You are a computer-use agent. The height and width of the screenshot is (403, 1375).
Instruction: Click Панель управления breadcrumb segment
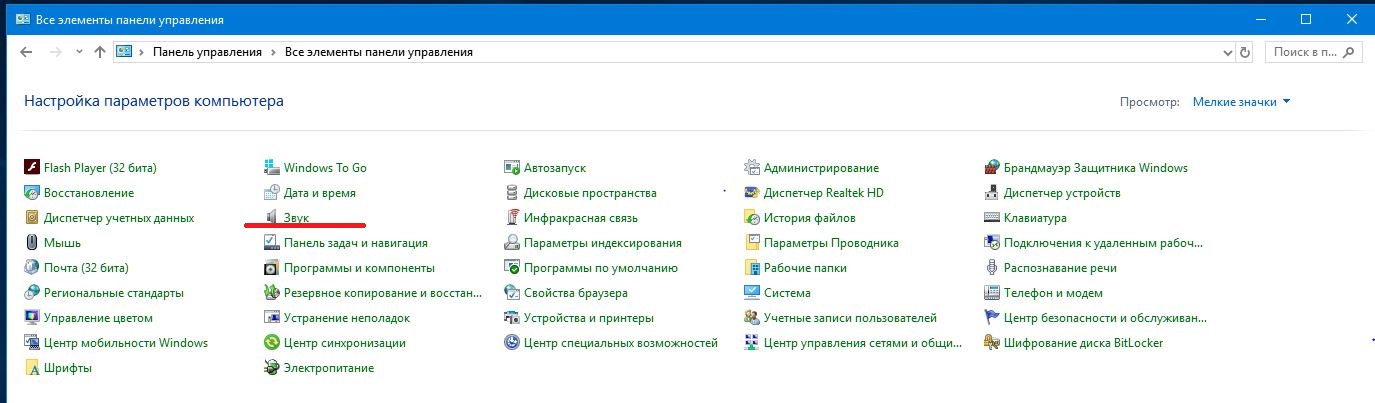[207, 52]
